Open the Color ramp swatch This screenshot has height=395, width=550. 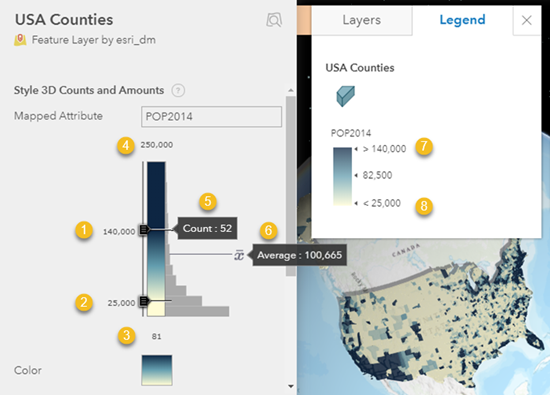pos(157,370)
